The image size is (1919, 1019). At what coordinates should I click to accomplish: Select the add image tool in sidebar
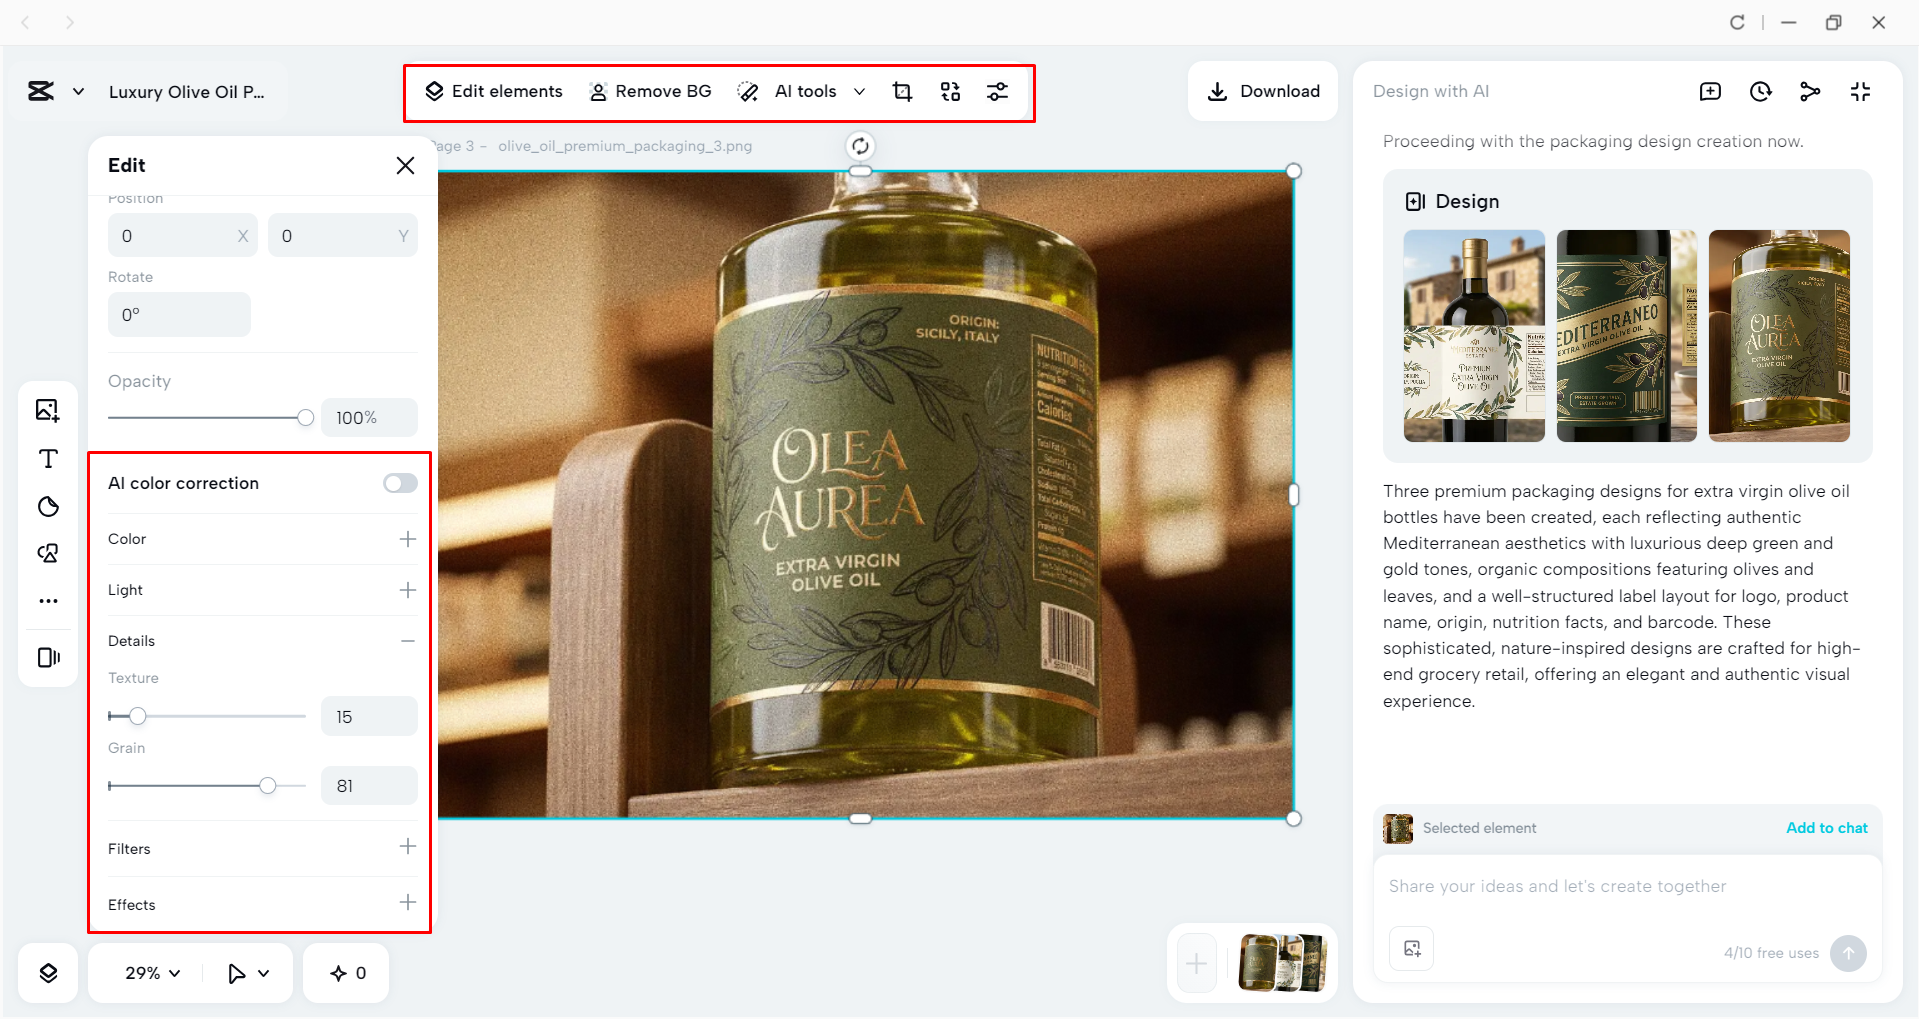[48, 411]
